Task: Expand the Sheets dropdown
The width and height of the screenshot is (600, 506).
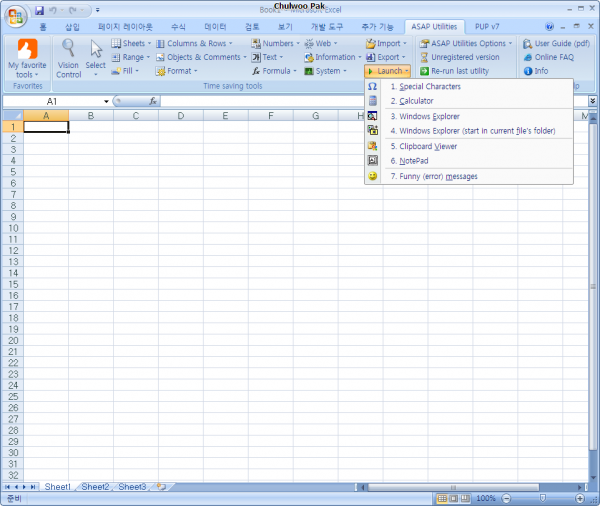Action: [x=131, y=43]
